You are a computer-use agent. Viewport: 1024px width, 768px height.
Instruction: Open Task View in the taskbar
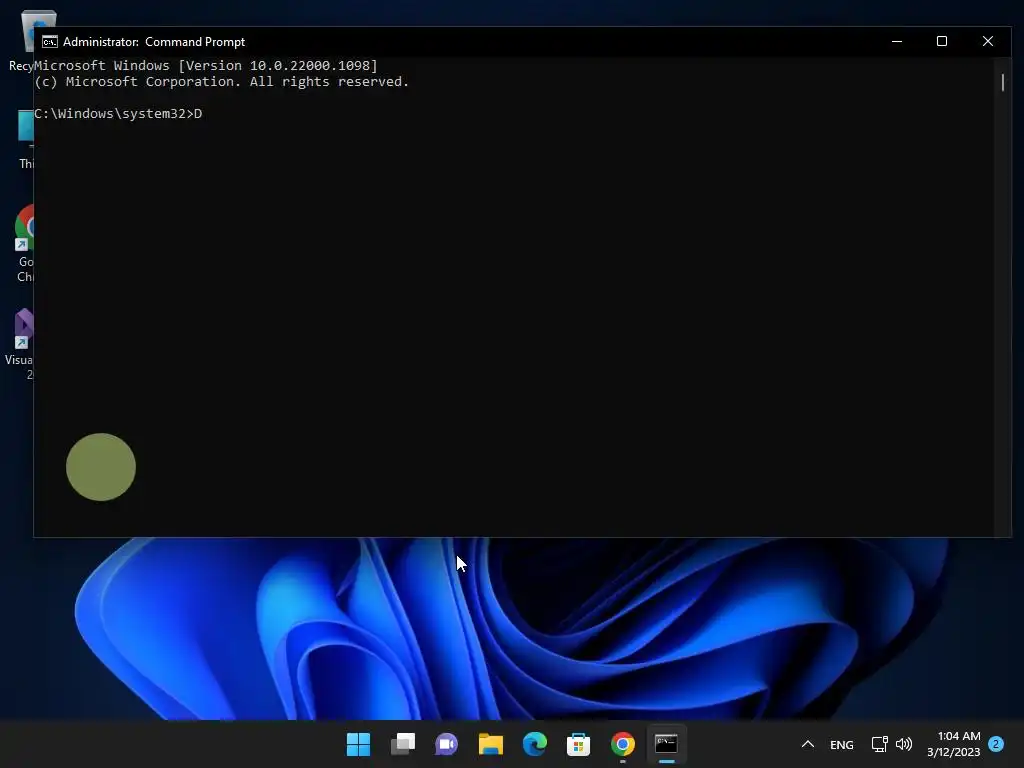[402, 744]
